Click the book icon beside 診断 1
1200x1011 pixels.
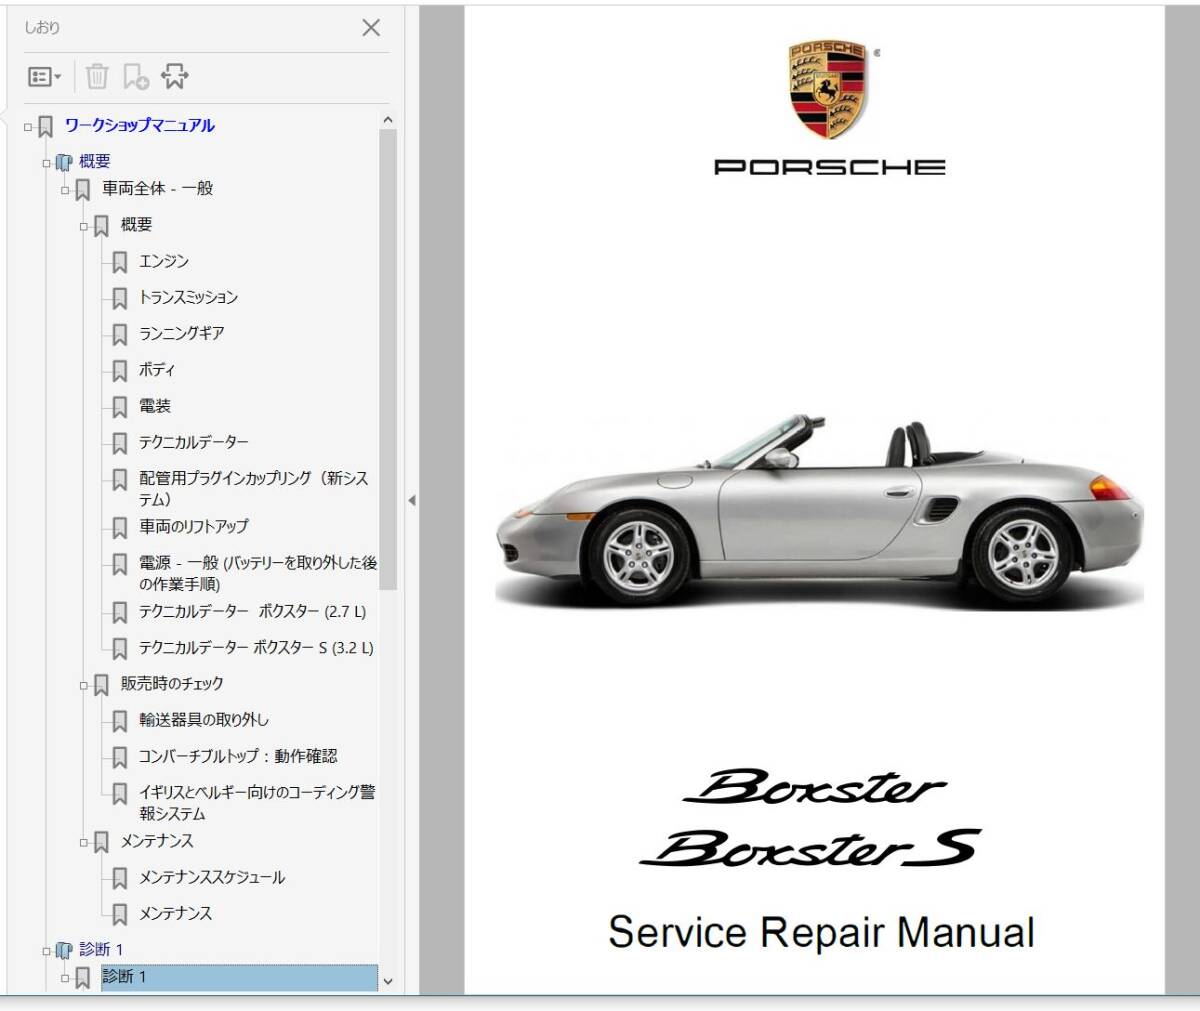pos(64,950)
